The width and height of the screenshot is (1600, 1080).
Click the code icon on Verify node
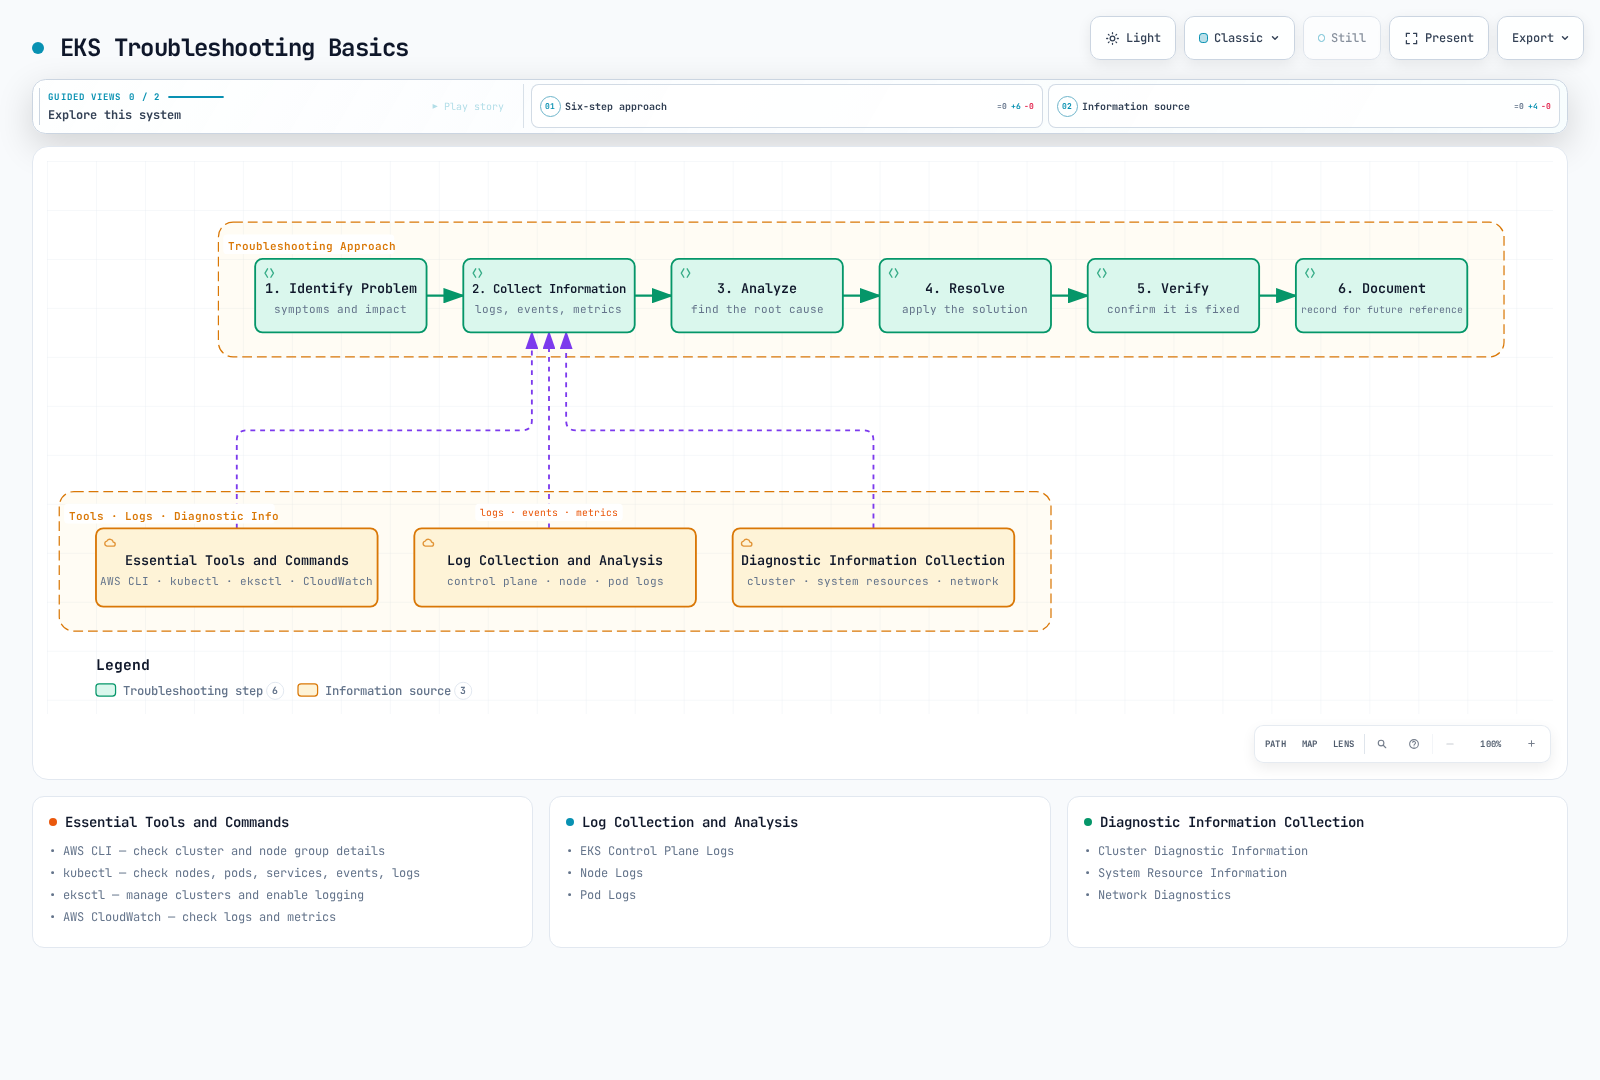(1101, 273)
